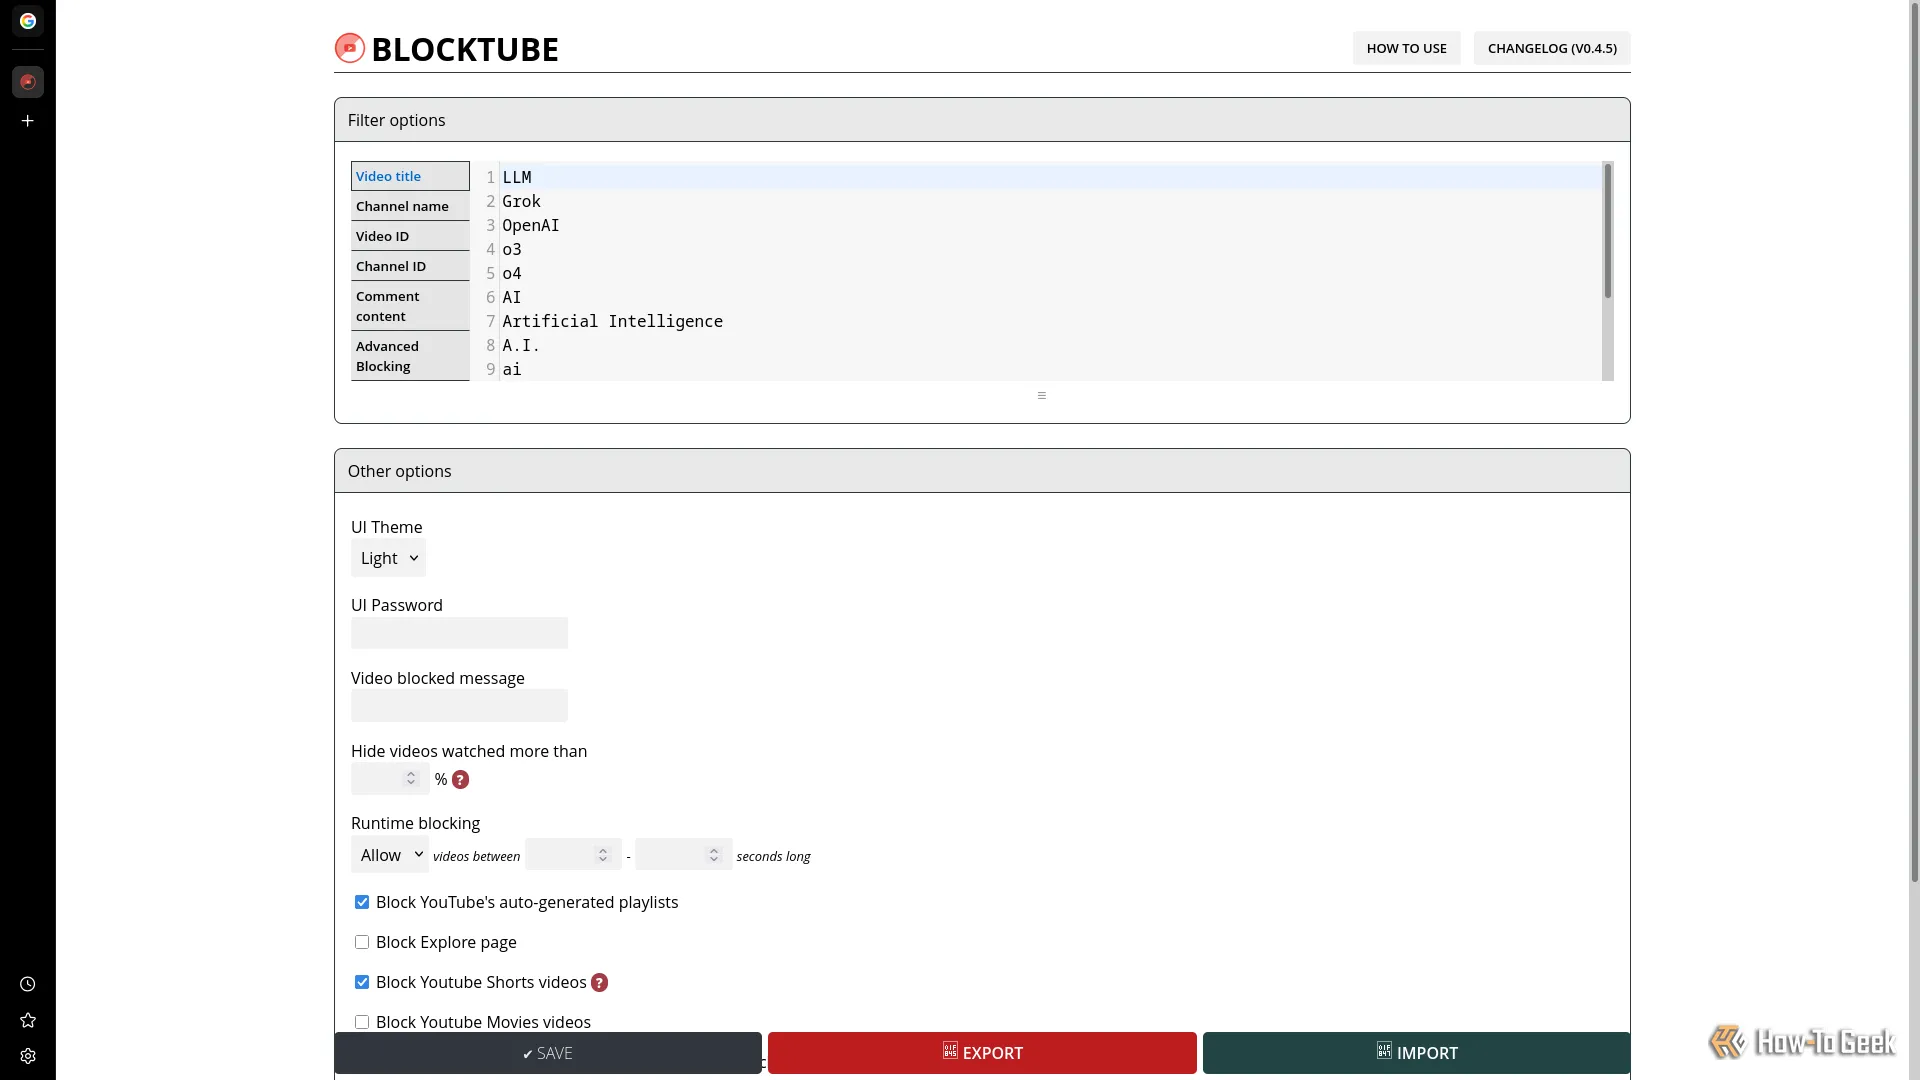Click the 'o3' filter line

(x=1050, y=249)
